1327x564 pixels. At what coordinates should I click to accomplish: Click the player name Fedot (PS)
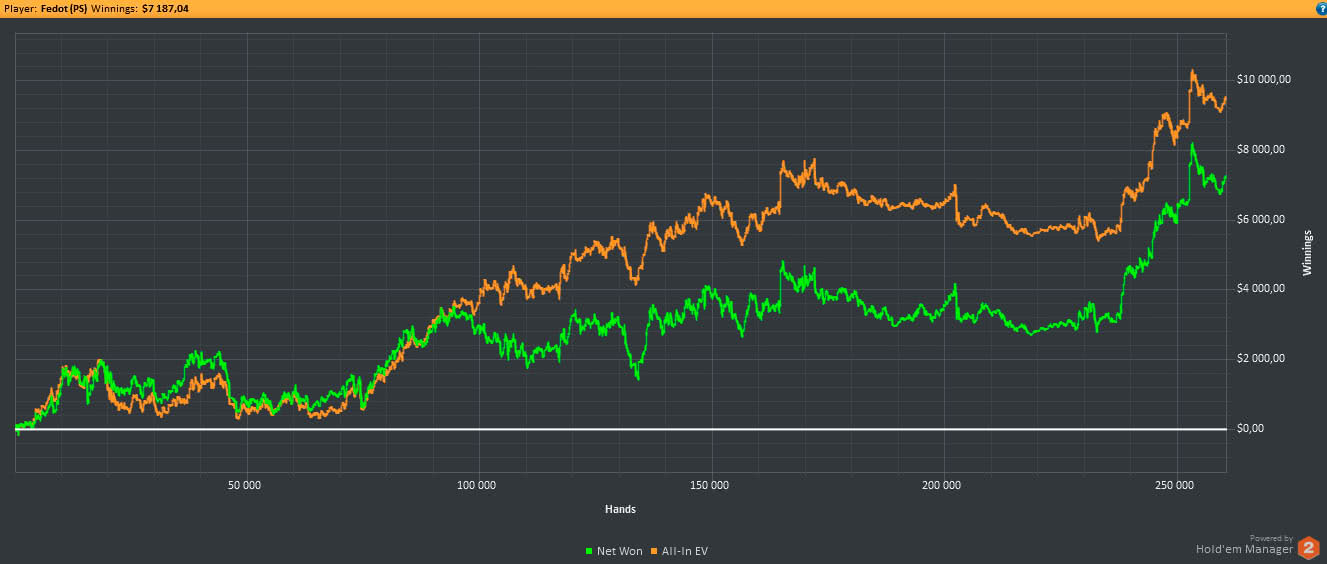pos(65,8)
